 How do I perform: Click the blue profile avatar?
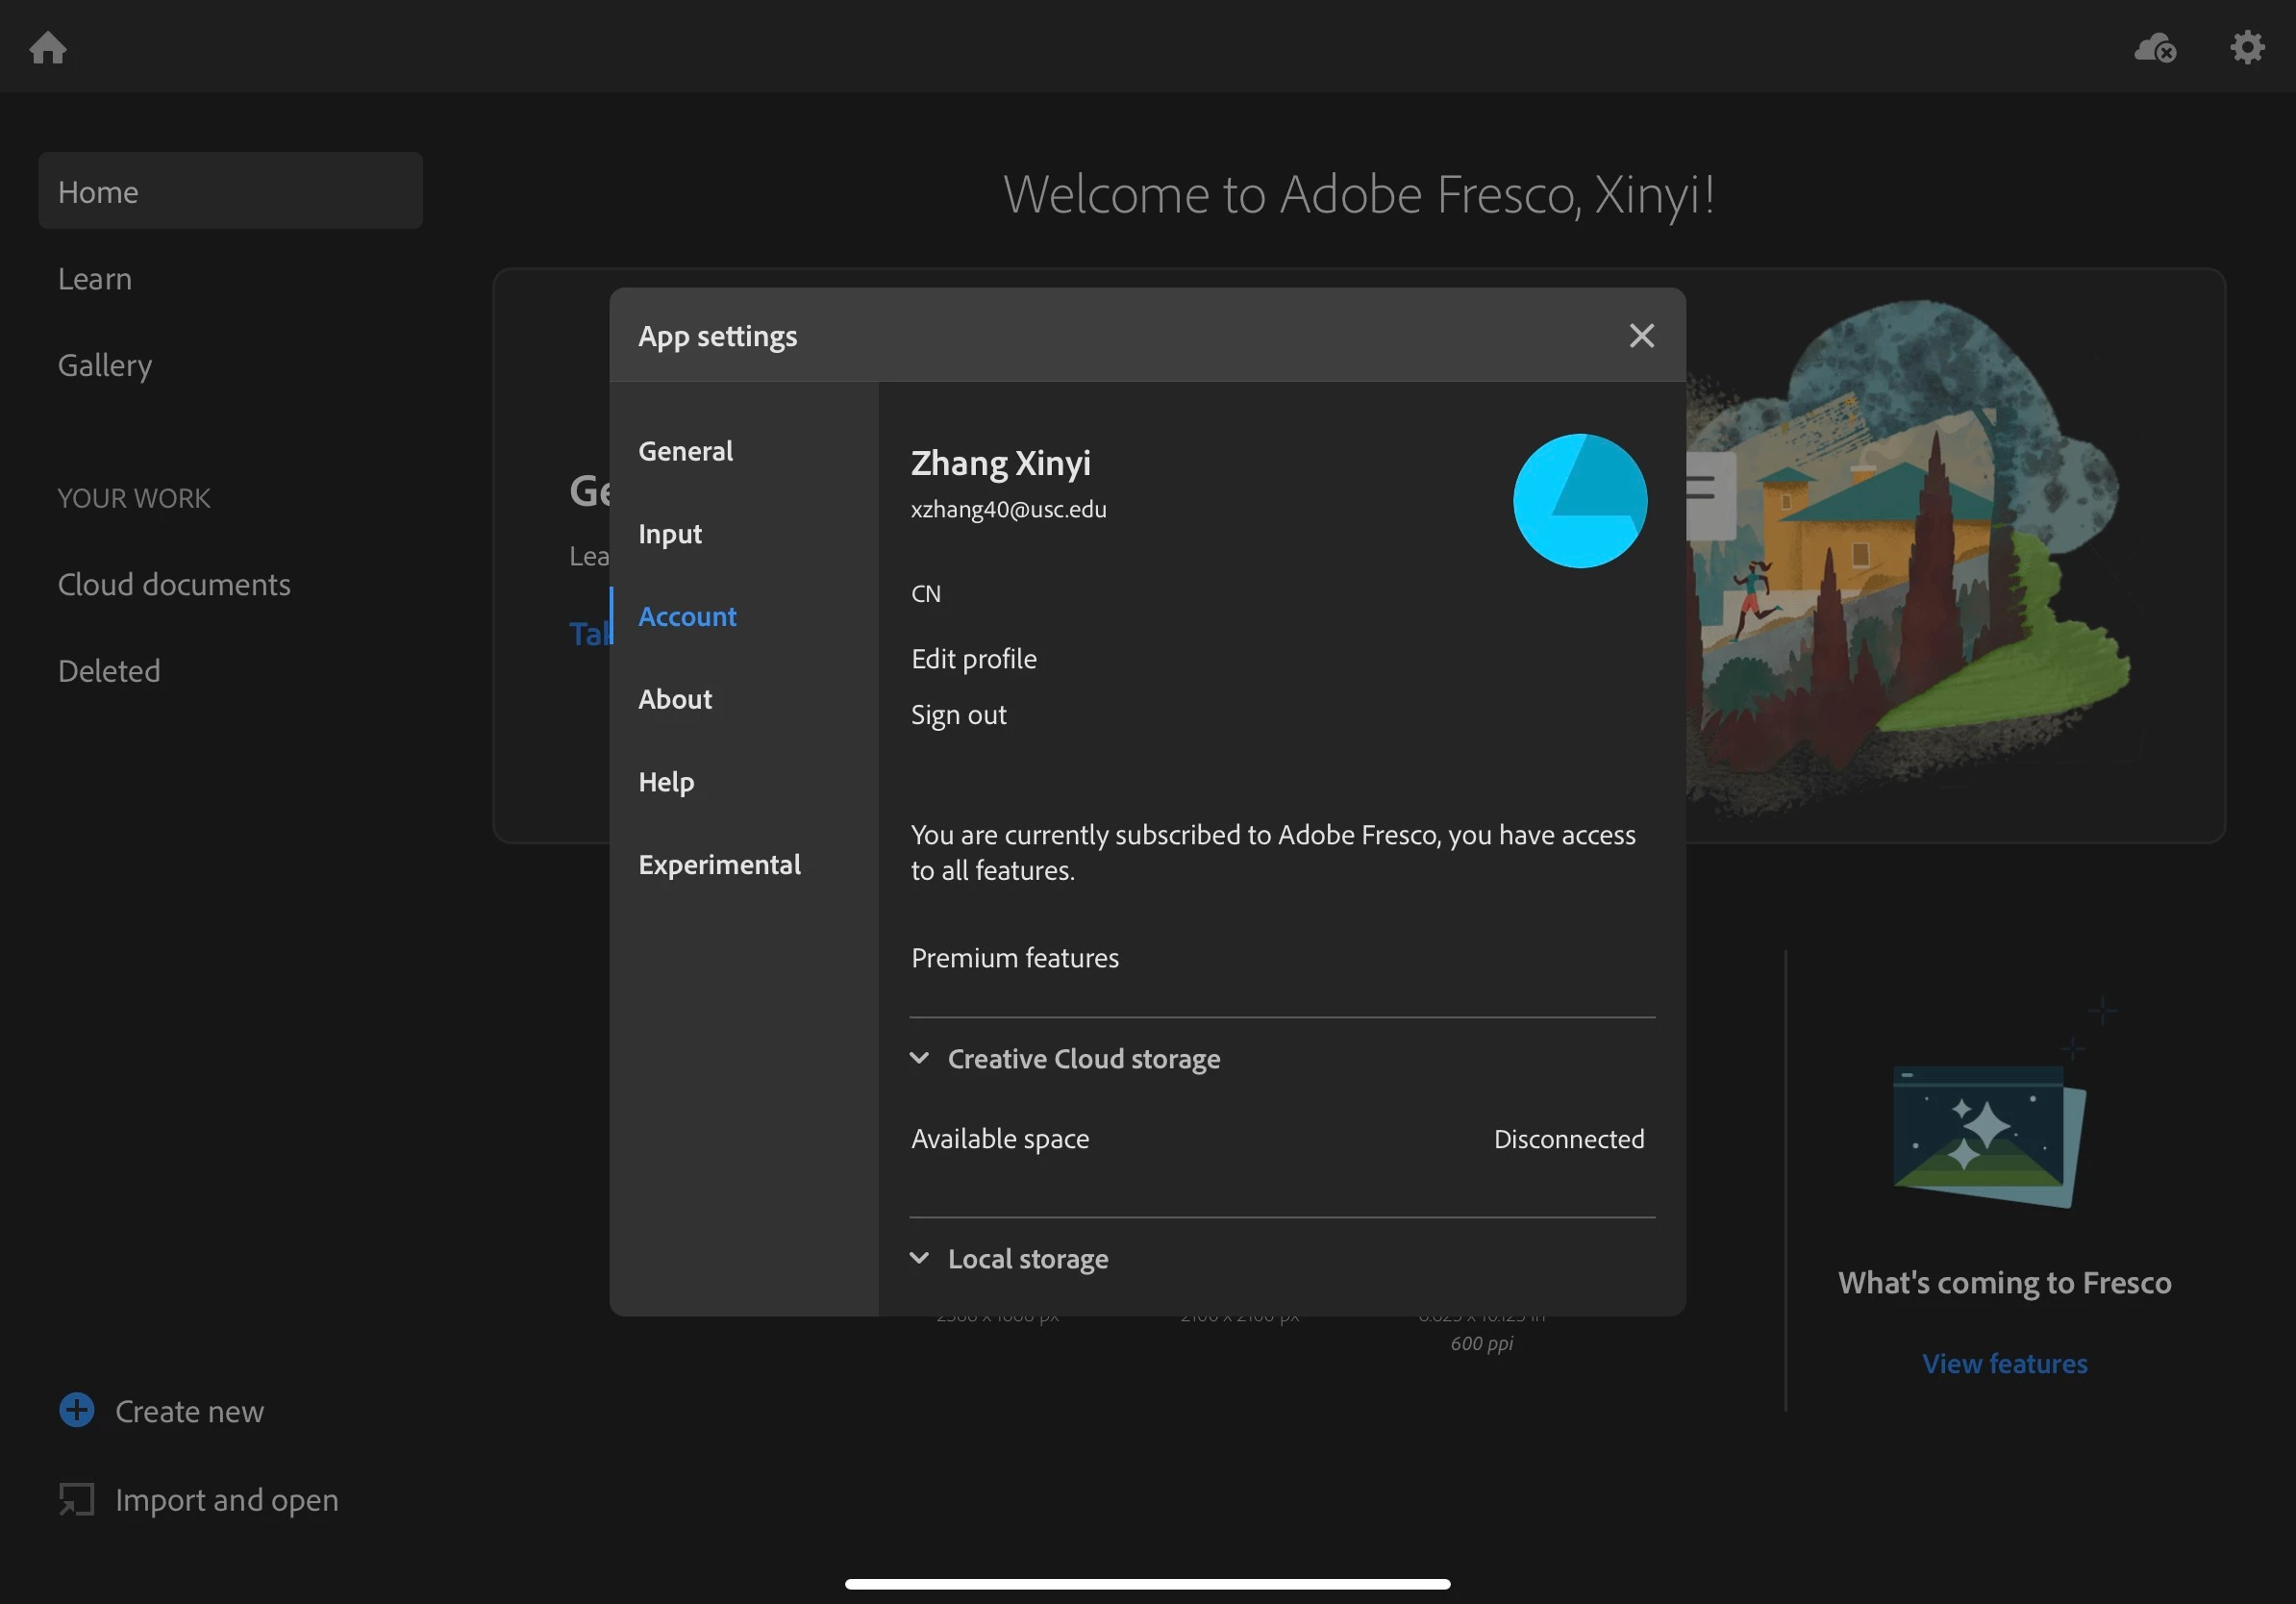(1579, 501)
